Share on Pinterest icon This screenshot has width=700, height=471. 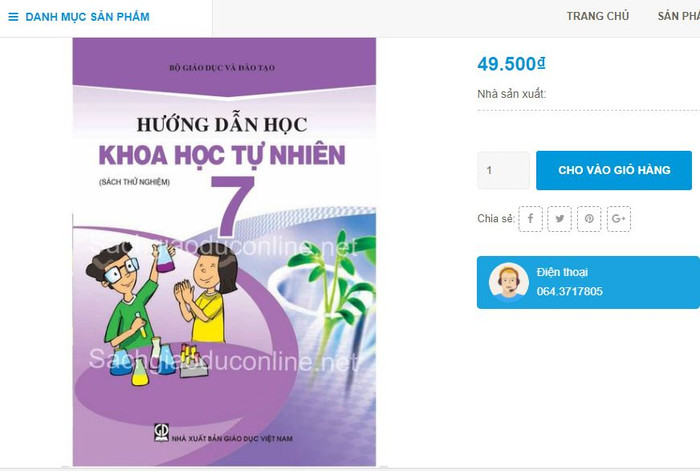coord(589,219)
